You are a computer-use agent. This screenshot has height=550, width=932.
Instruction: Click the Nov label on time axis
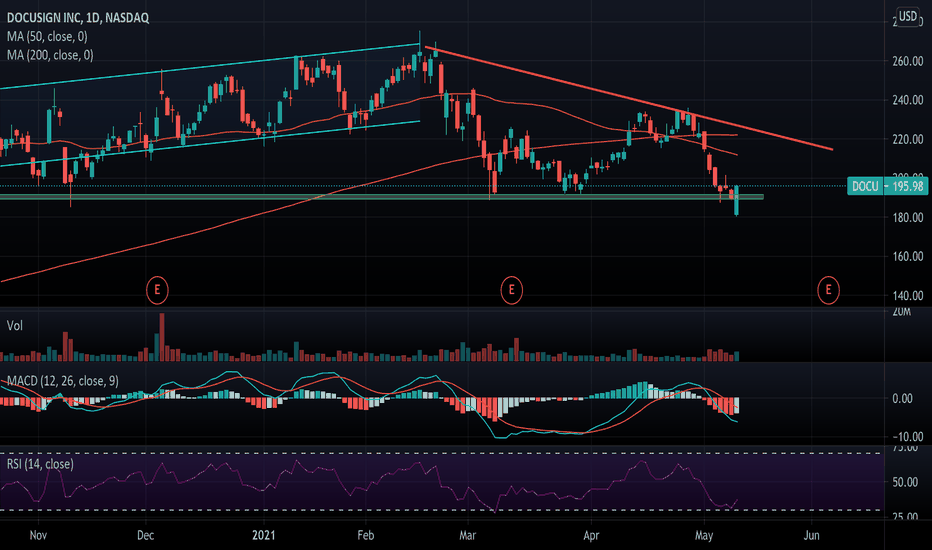coord(38,535)
